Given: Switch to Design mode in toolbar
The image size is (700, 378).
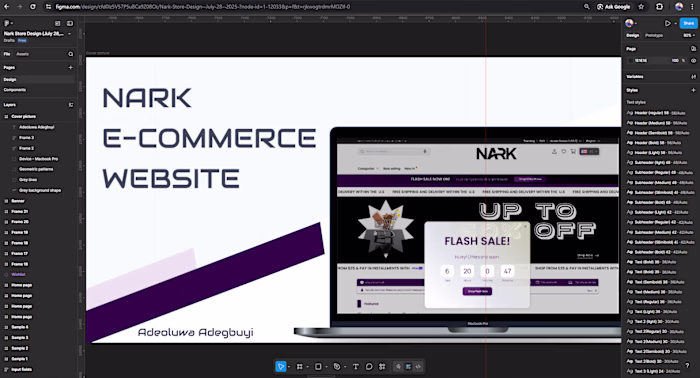Looking at the screenshot, I should [x=408, y=366].
